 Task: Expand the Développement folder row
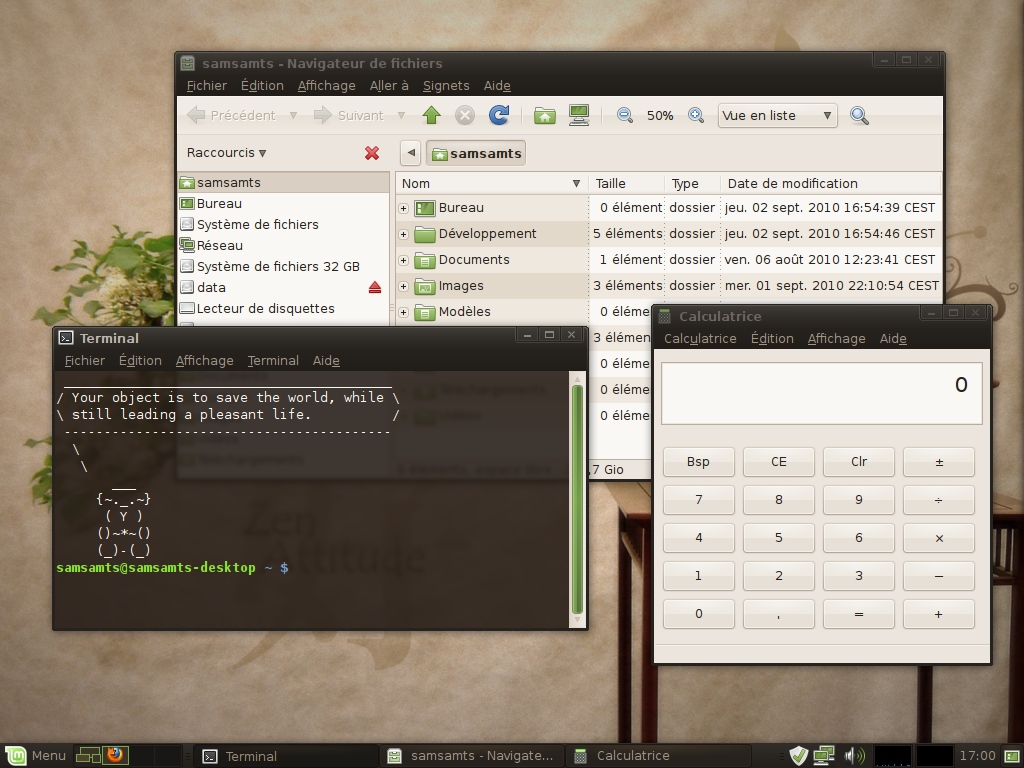404,234
